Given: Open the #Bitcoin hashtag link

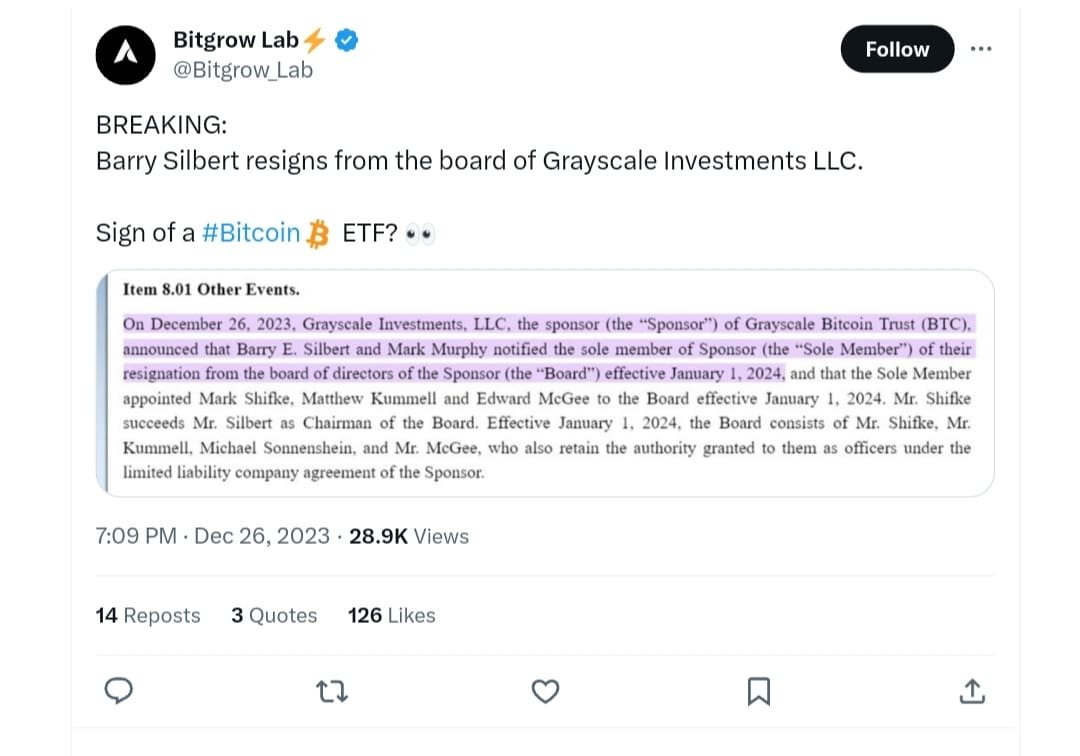Looking at the screenshot, I should 251,233.
